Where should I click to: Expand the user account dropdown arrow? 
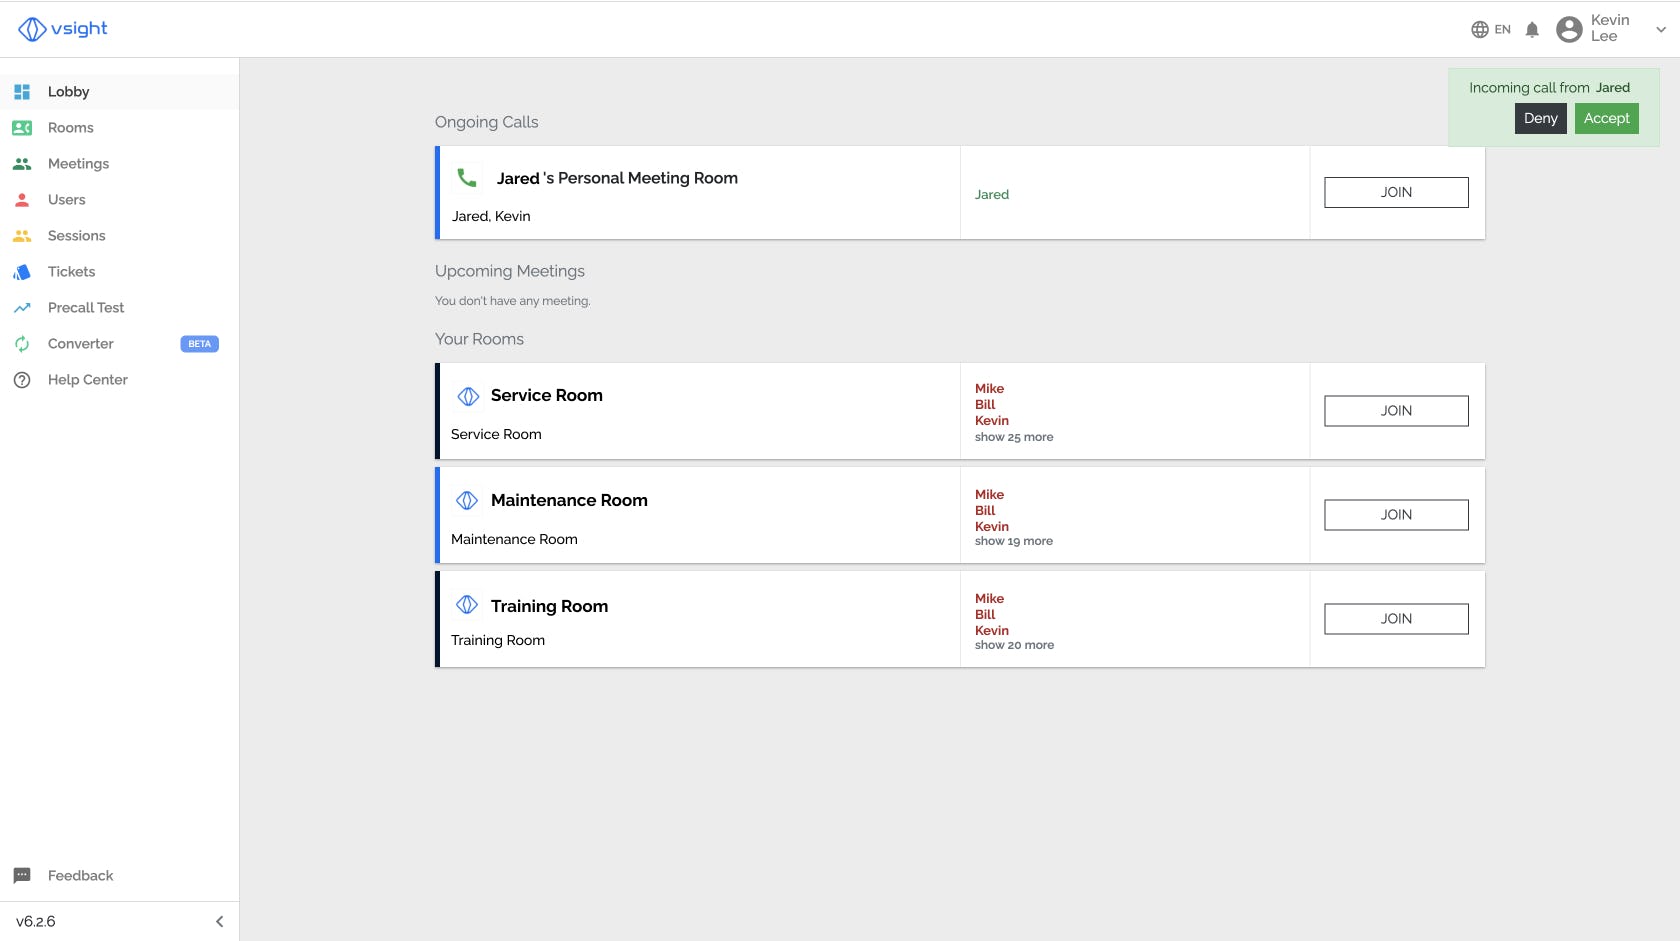click(1661, 30)
